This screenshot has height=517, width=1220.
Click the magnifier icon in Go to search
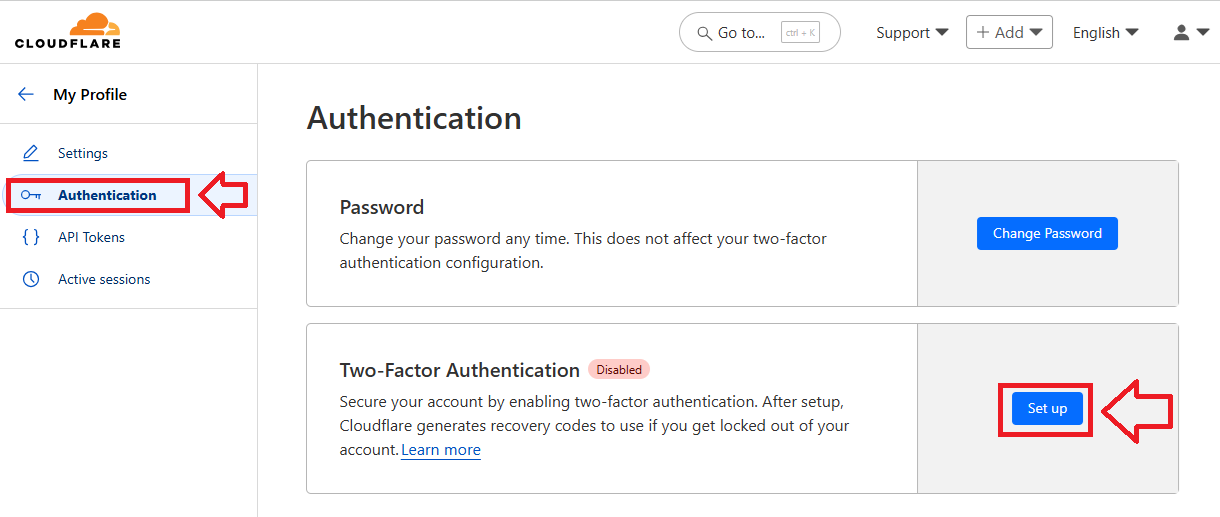click(x=703, y=33)
